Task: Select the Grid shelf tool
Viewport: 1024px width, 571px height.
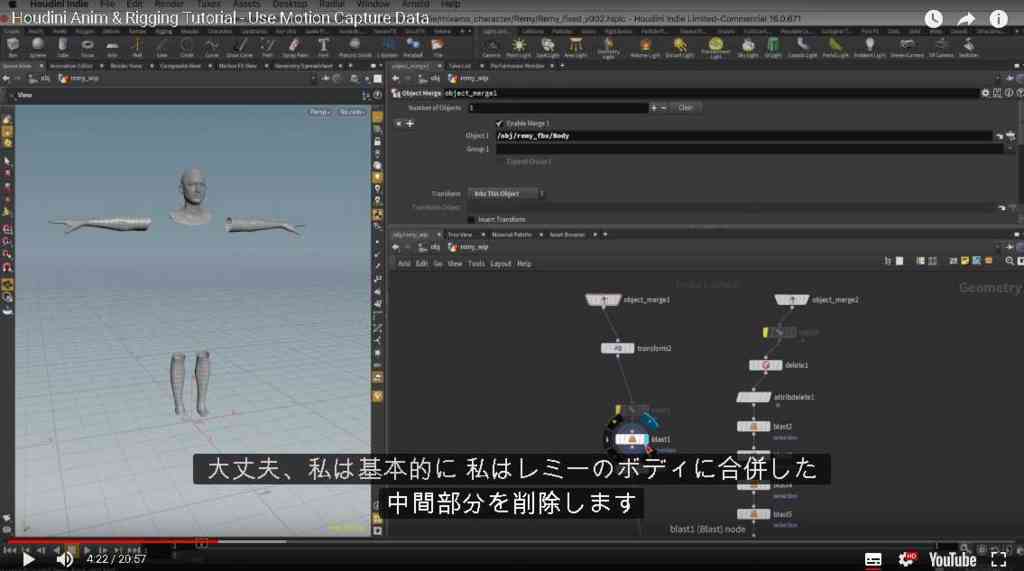Action: 112,47
